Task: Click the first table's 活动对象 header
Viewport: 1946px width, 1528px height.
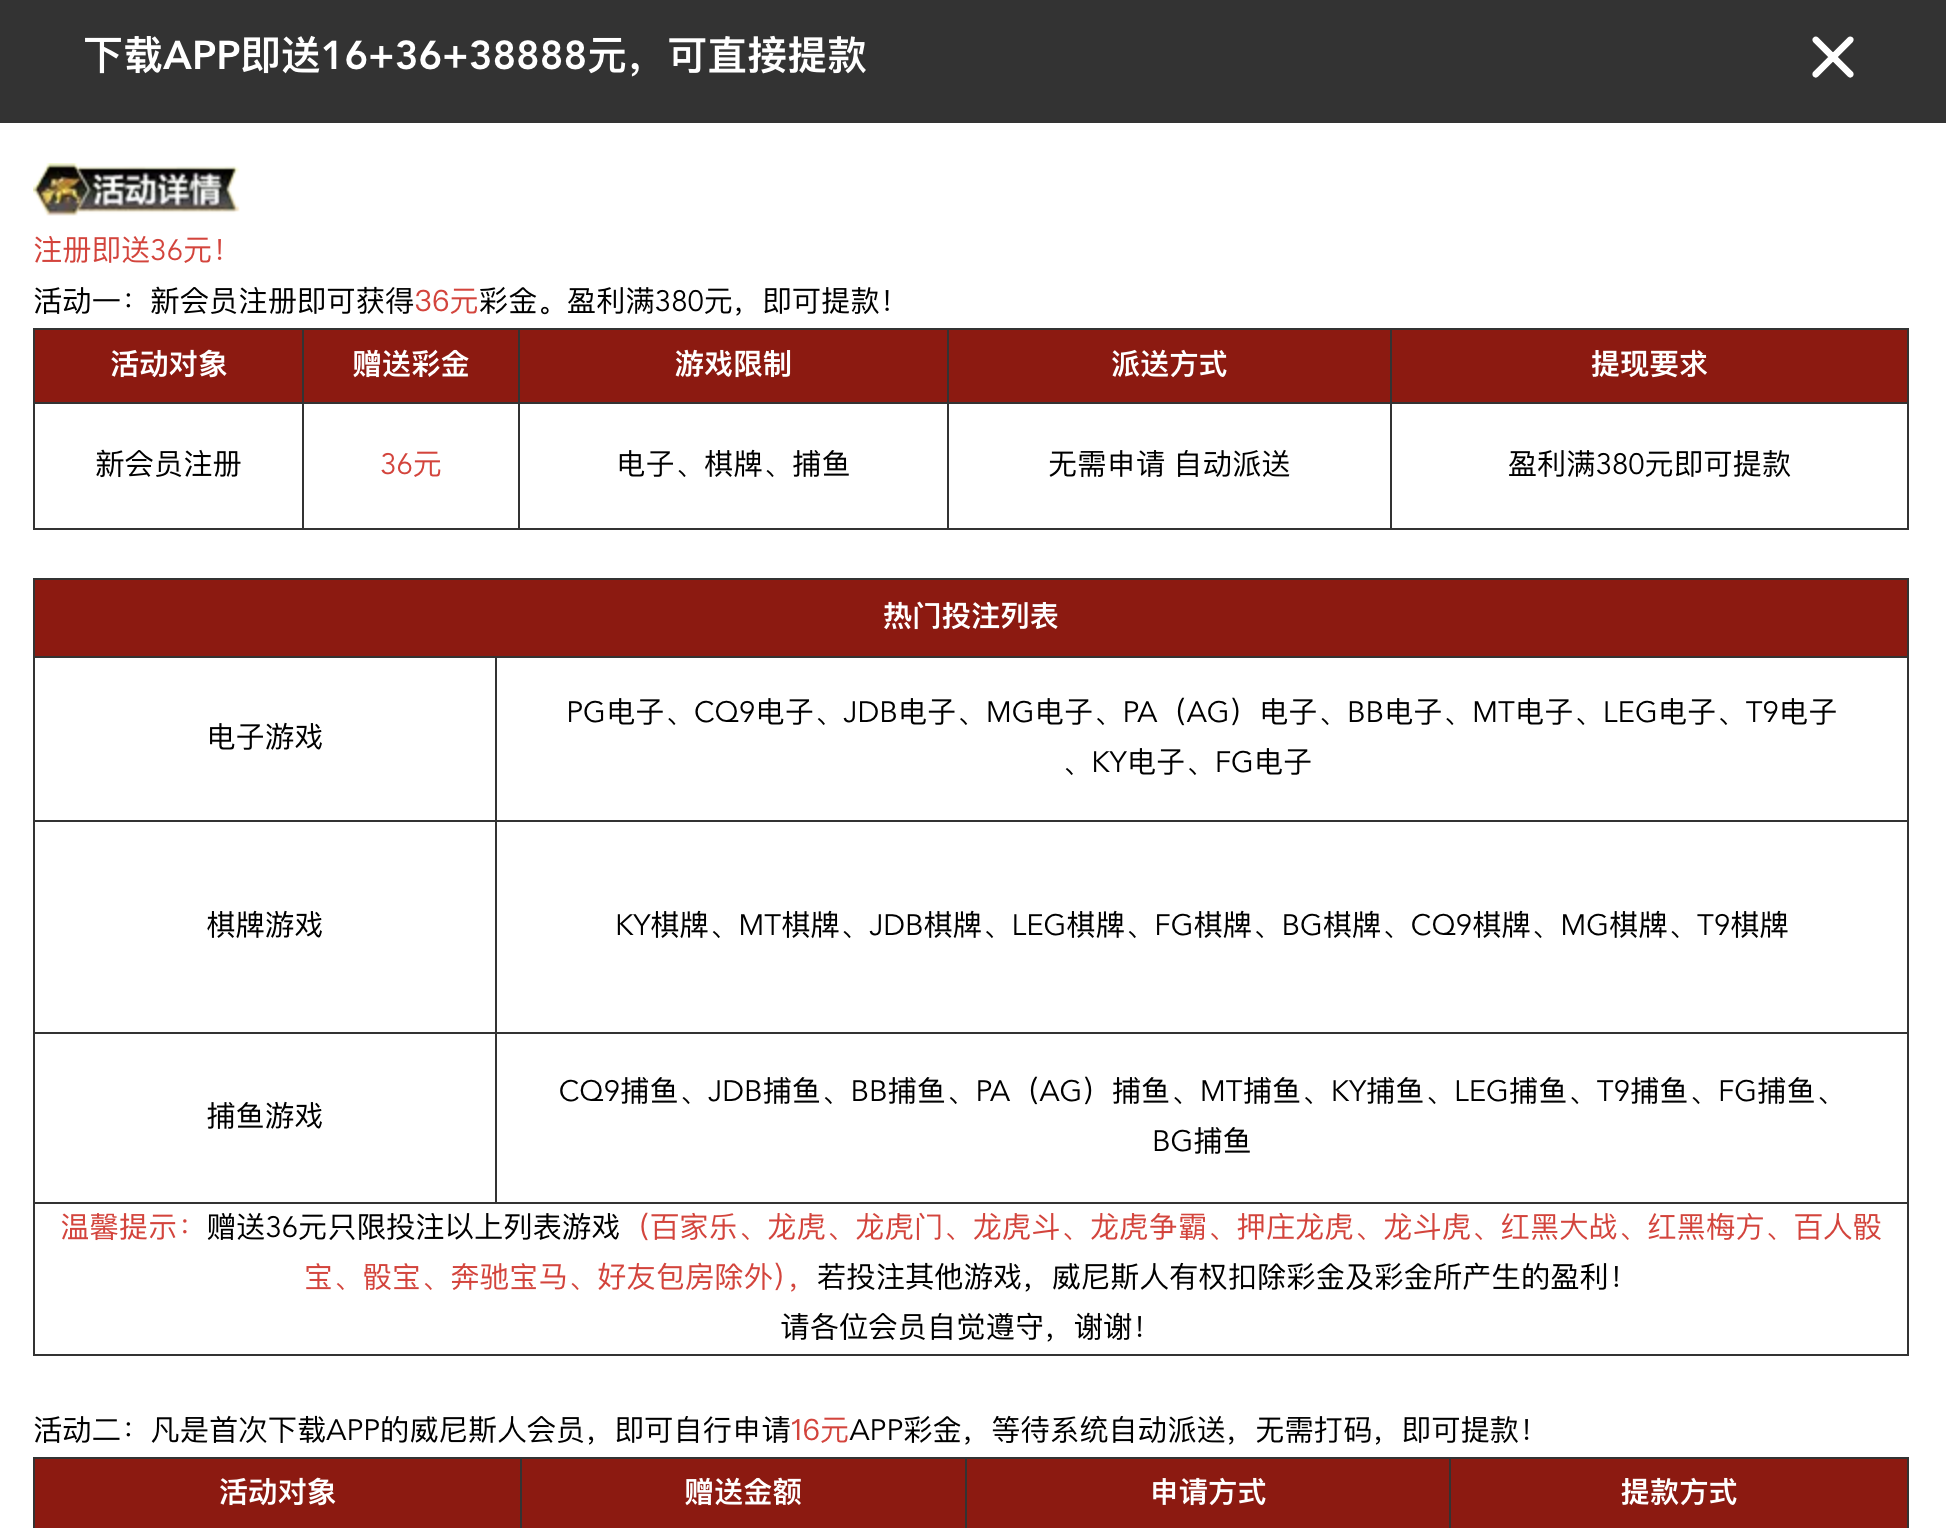Action: point(168,365)
